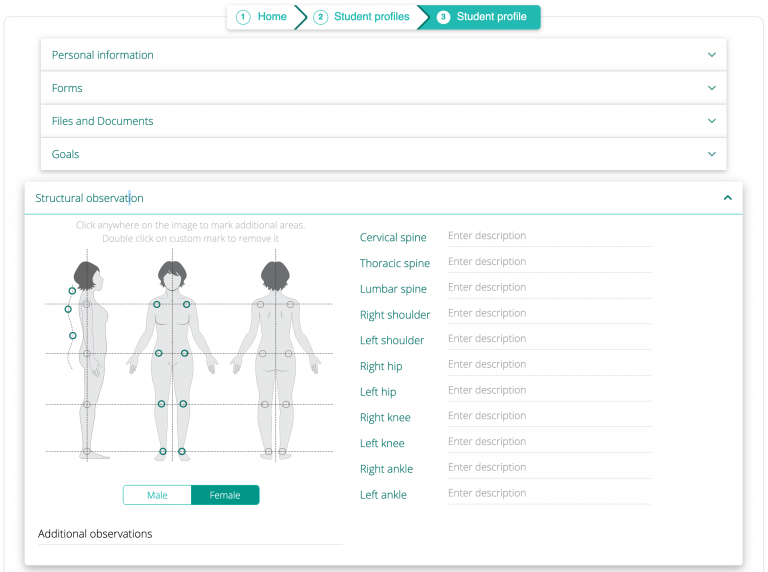
Task: Expand the Goals section chevron
Action: [x=712, y=154]
